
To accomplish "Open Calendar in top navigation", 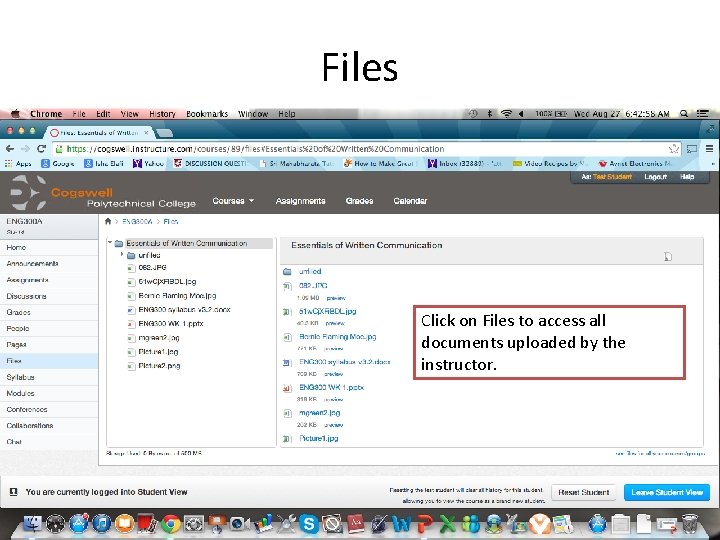I will (x=410, y=201).
